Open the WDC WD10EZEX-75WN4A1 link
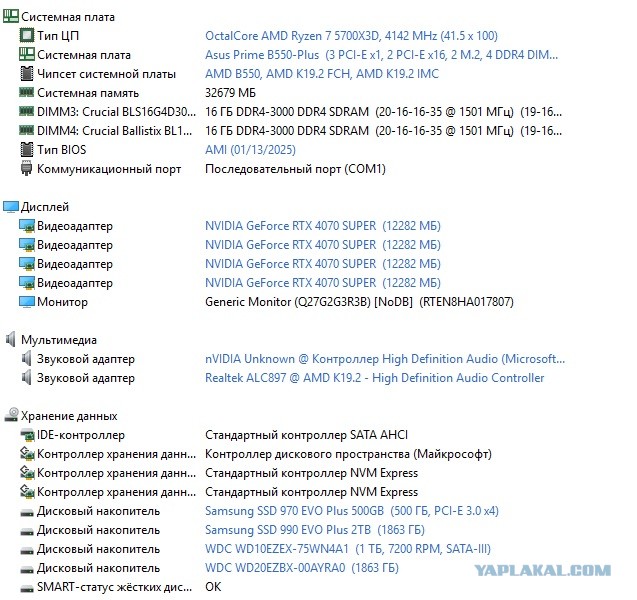The image size is (637, 600). point(348,549)
